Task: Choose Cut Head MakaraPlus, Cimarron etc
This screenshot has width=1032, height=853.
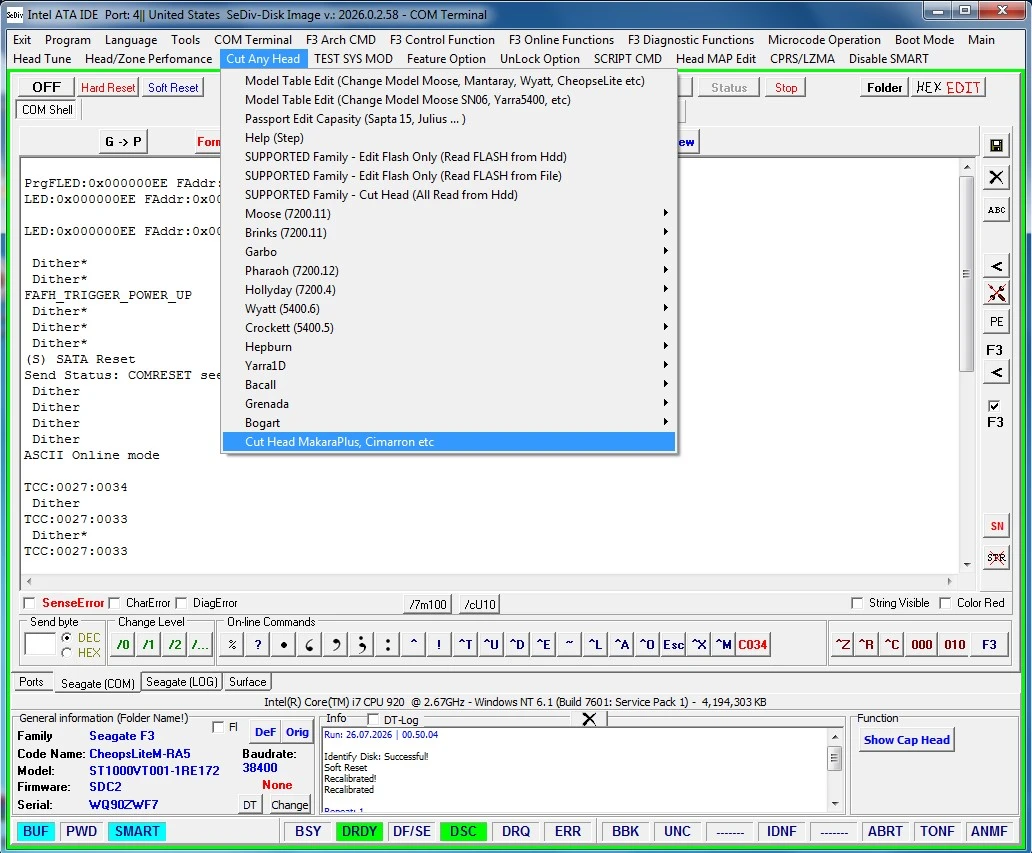Action: point(449,442)
